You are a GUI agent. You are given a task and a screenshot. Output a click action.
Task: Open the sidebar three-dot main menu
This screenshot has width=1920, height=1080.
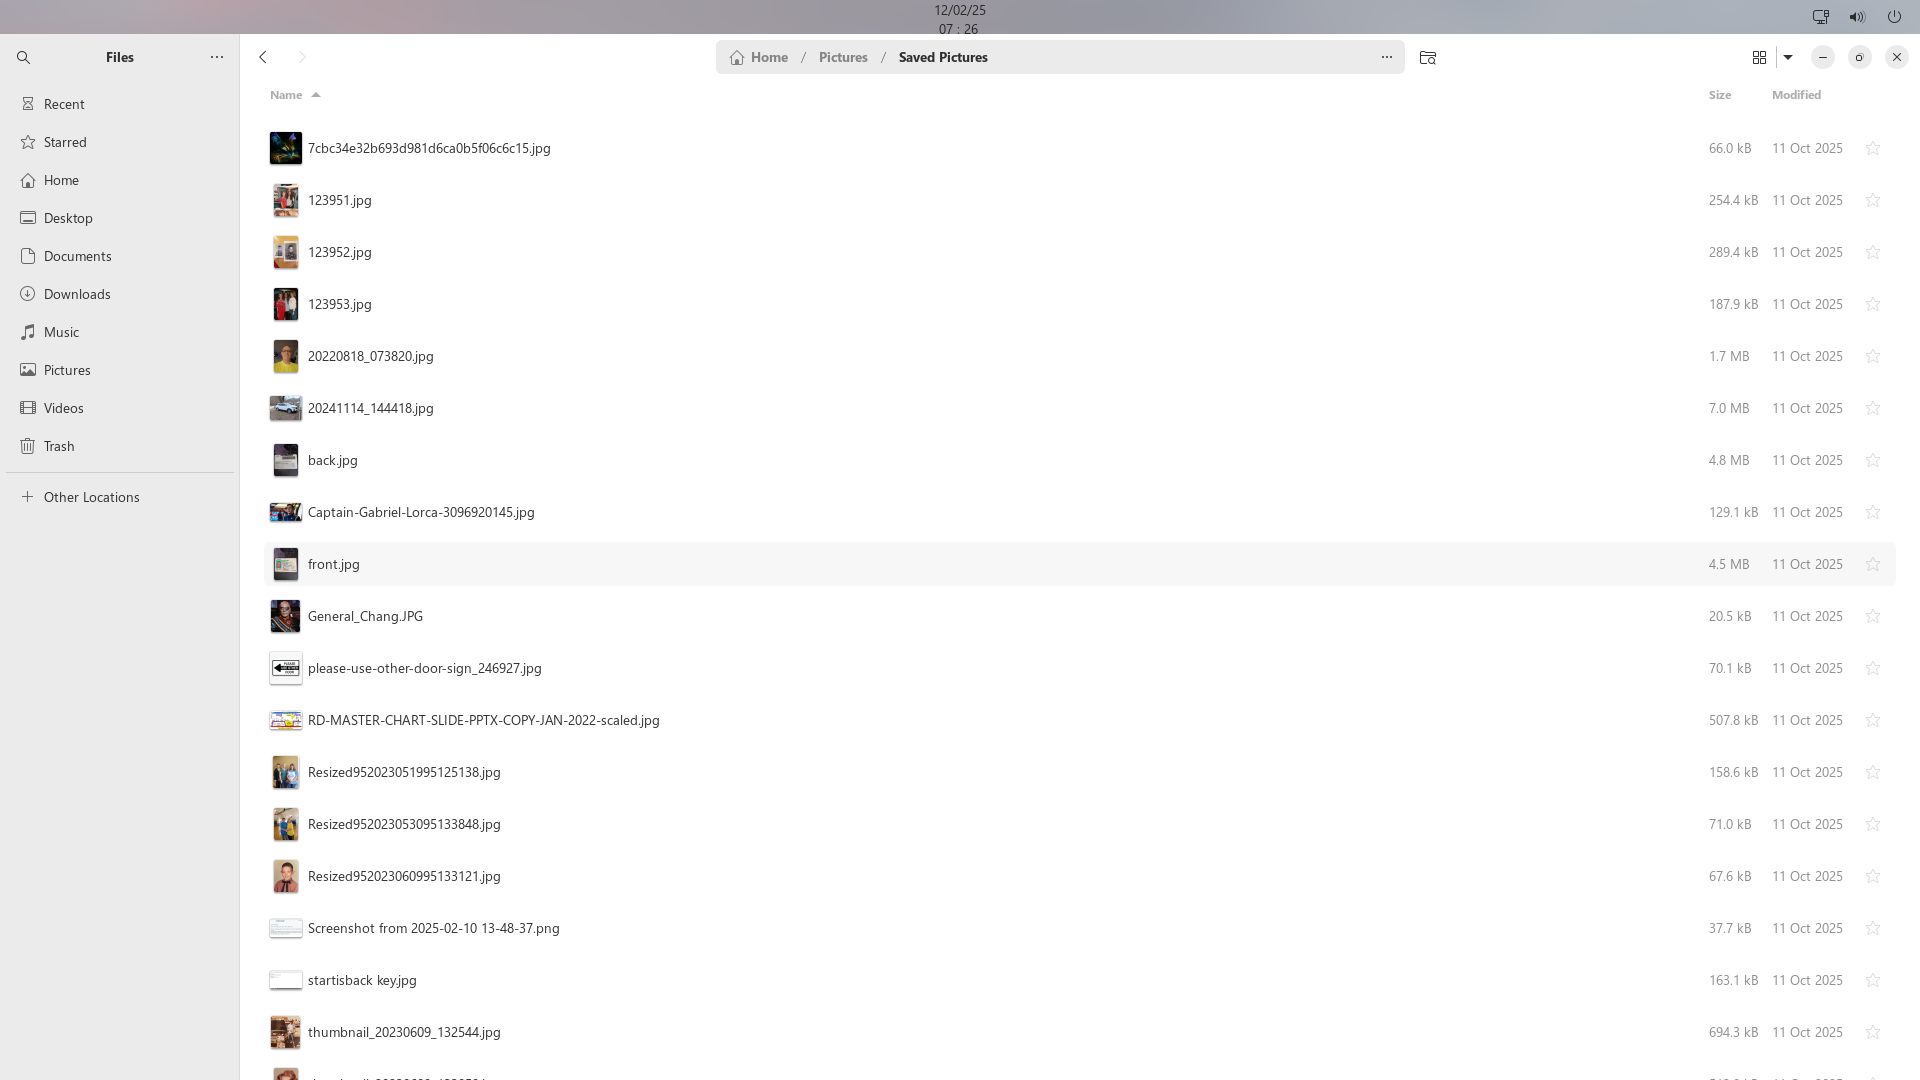coord(217,57)
